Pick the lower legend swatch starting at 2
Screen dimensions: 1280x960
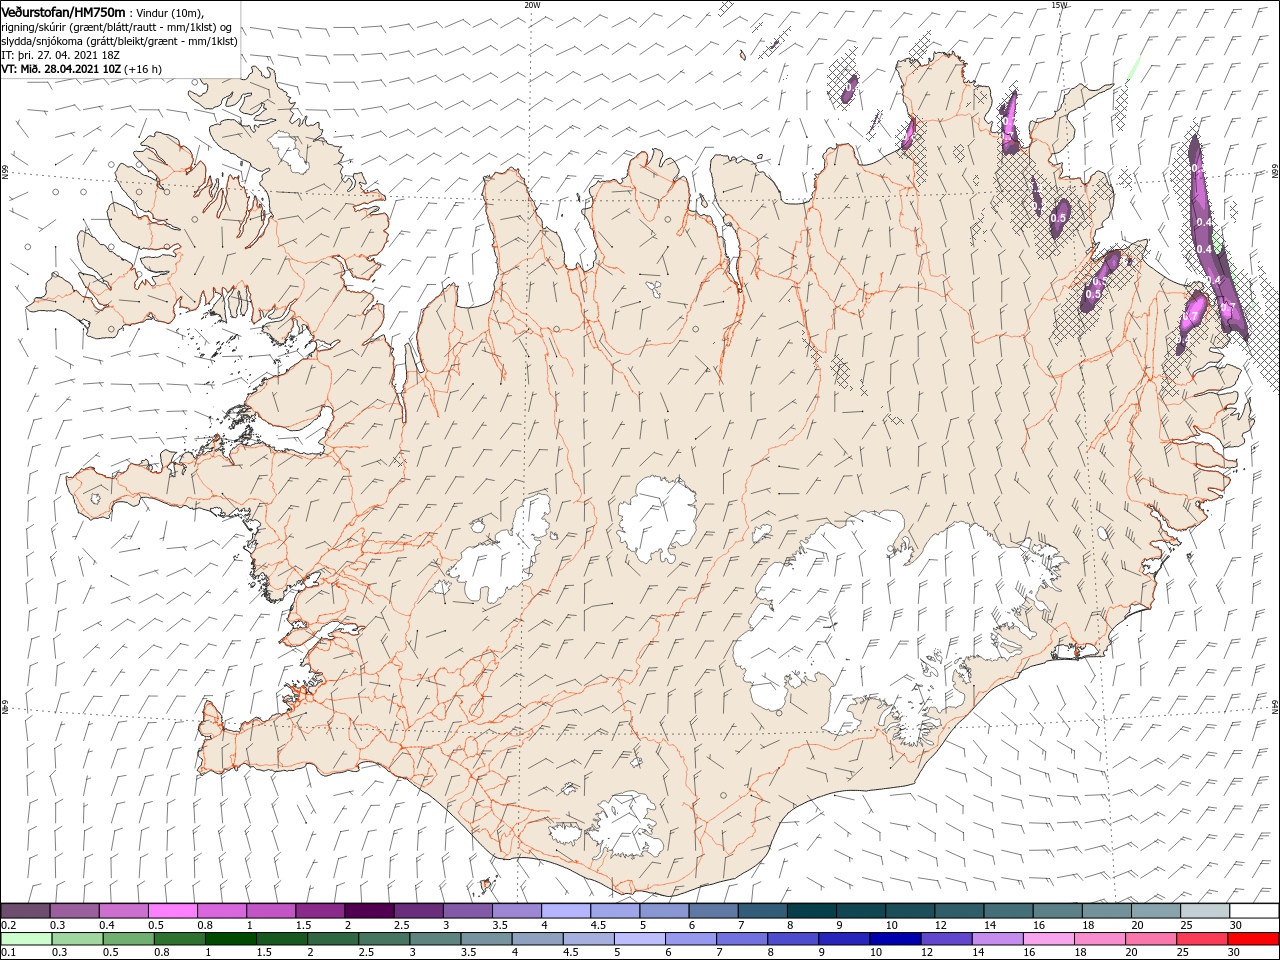[x=332, y=939]
